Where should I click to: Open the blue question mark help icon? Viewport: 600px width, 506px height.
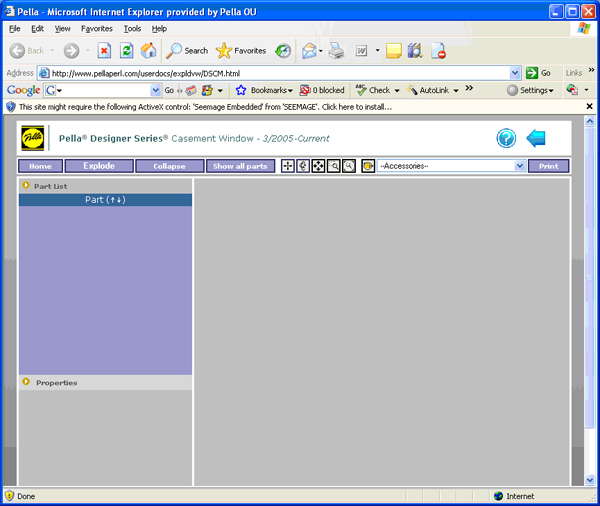(506, 138)
